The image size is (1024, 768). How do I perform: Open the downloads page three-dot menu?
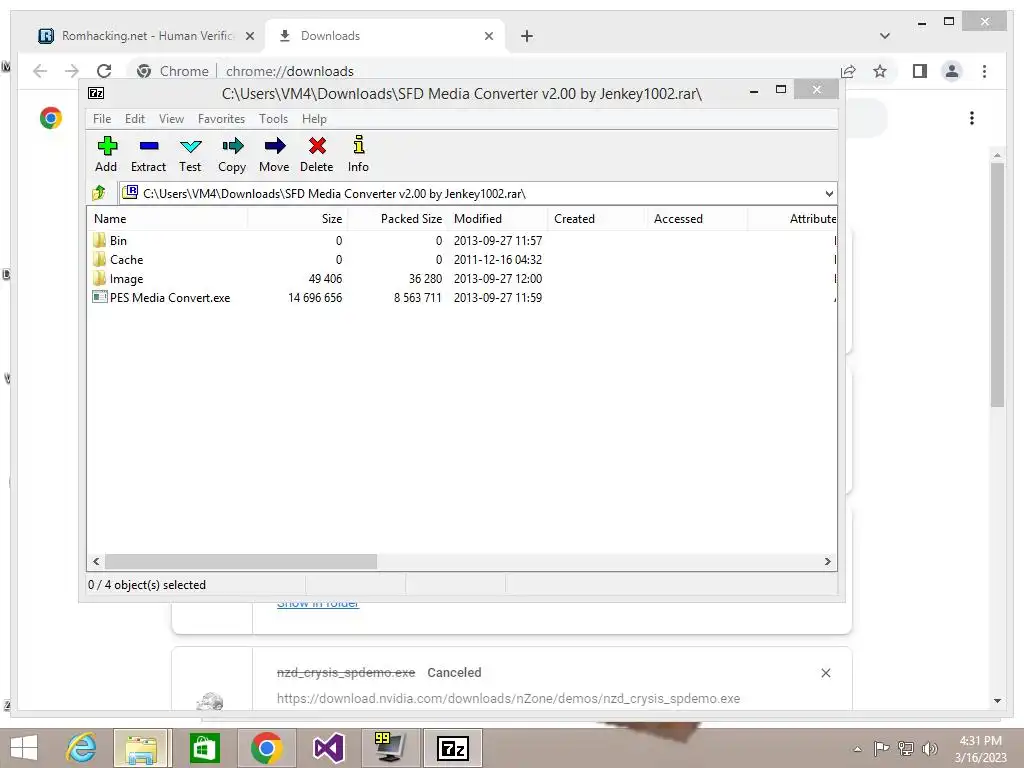(972, 118)
